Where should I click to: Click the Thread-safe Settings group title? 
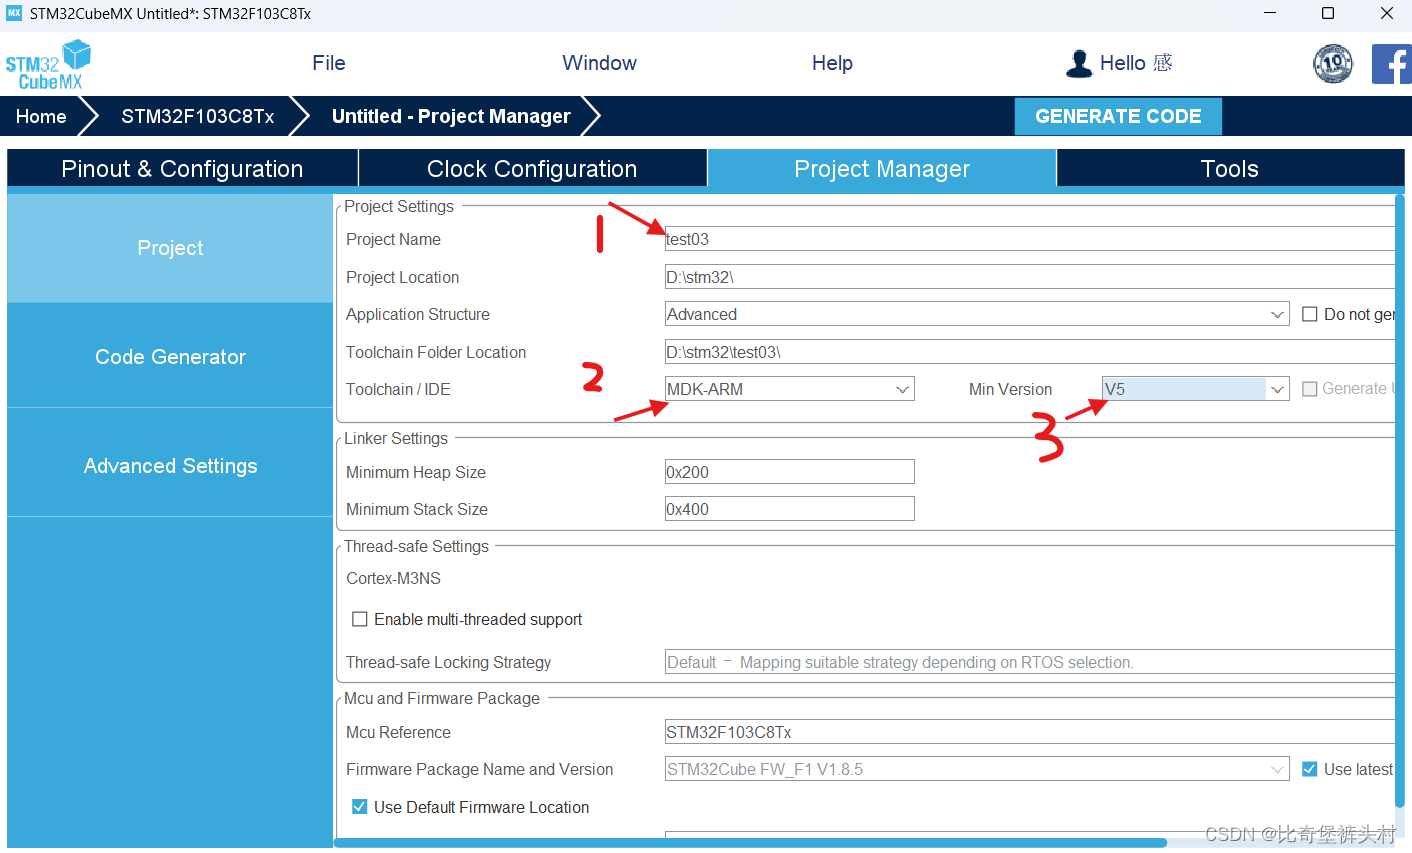417,546
